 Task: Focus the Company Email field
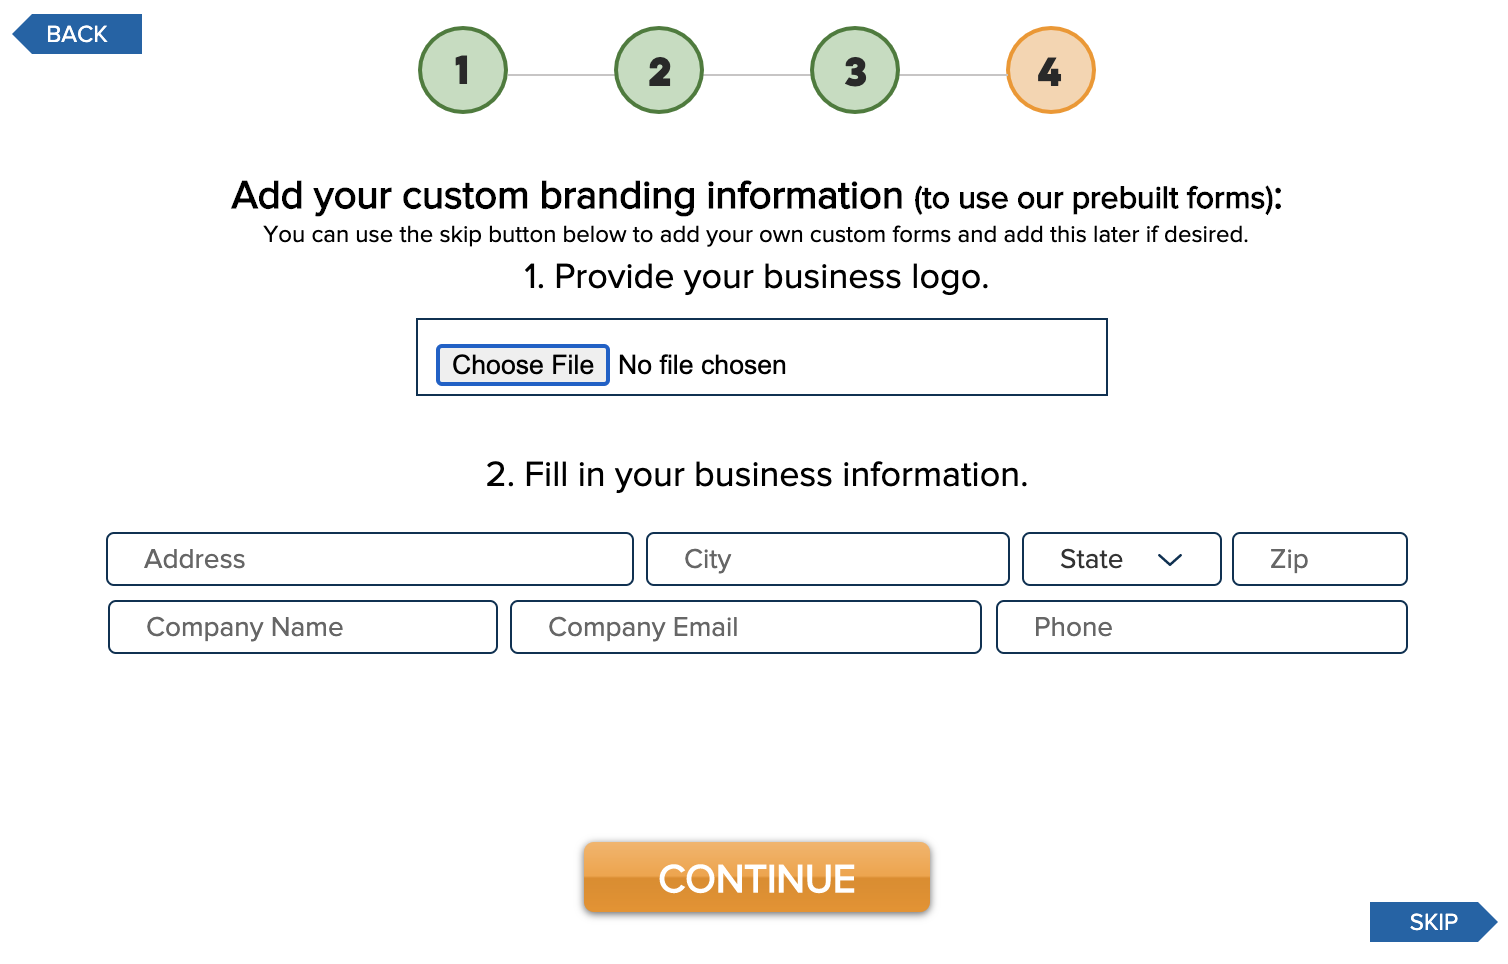[746, 627]
